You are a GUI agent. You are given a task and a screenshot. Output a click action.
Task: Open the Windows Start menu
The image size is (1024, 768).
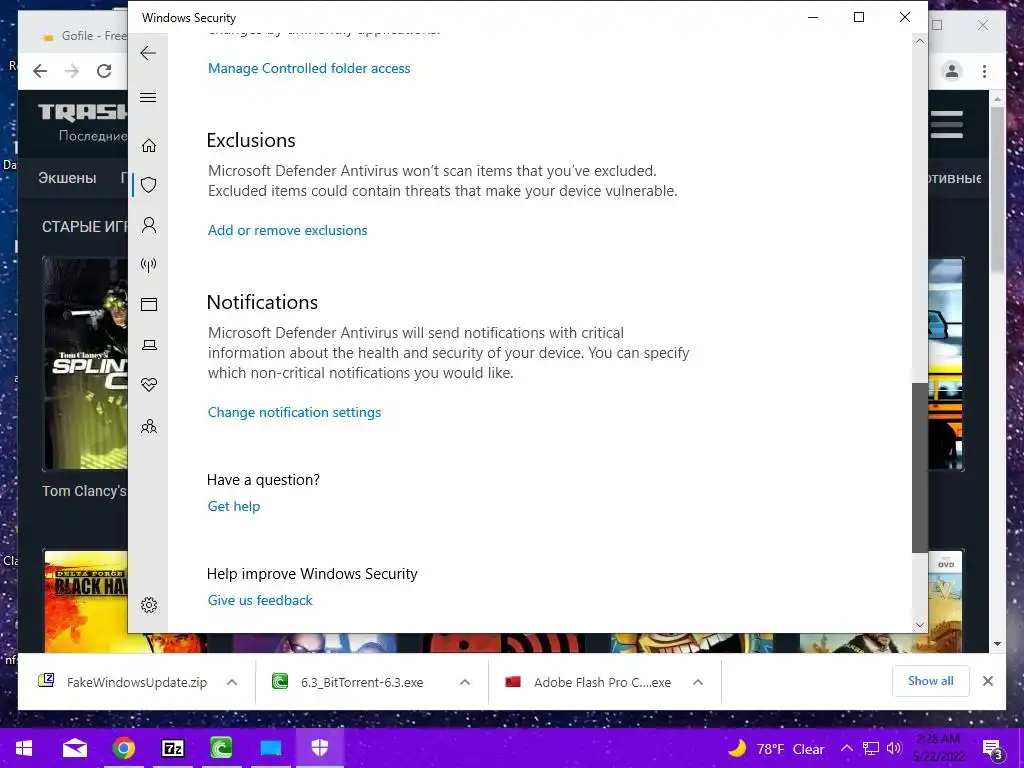24,748
